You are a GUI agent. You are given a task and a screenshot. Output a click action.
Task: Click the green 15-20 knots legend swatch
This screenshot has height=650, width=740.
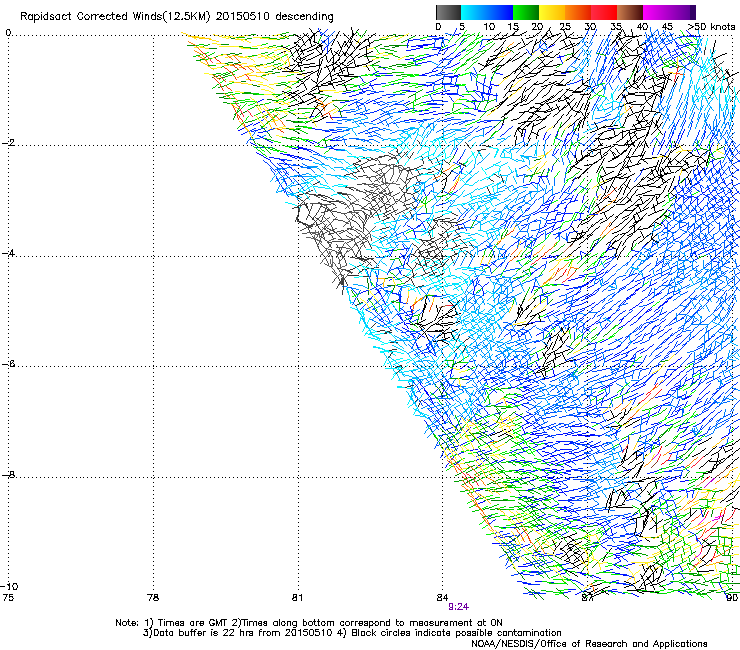pyautogui.click(x=526, y=12)
